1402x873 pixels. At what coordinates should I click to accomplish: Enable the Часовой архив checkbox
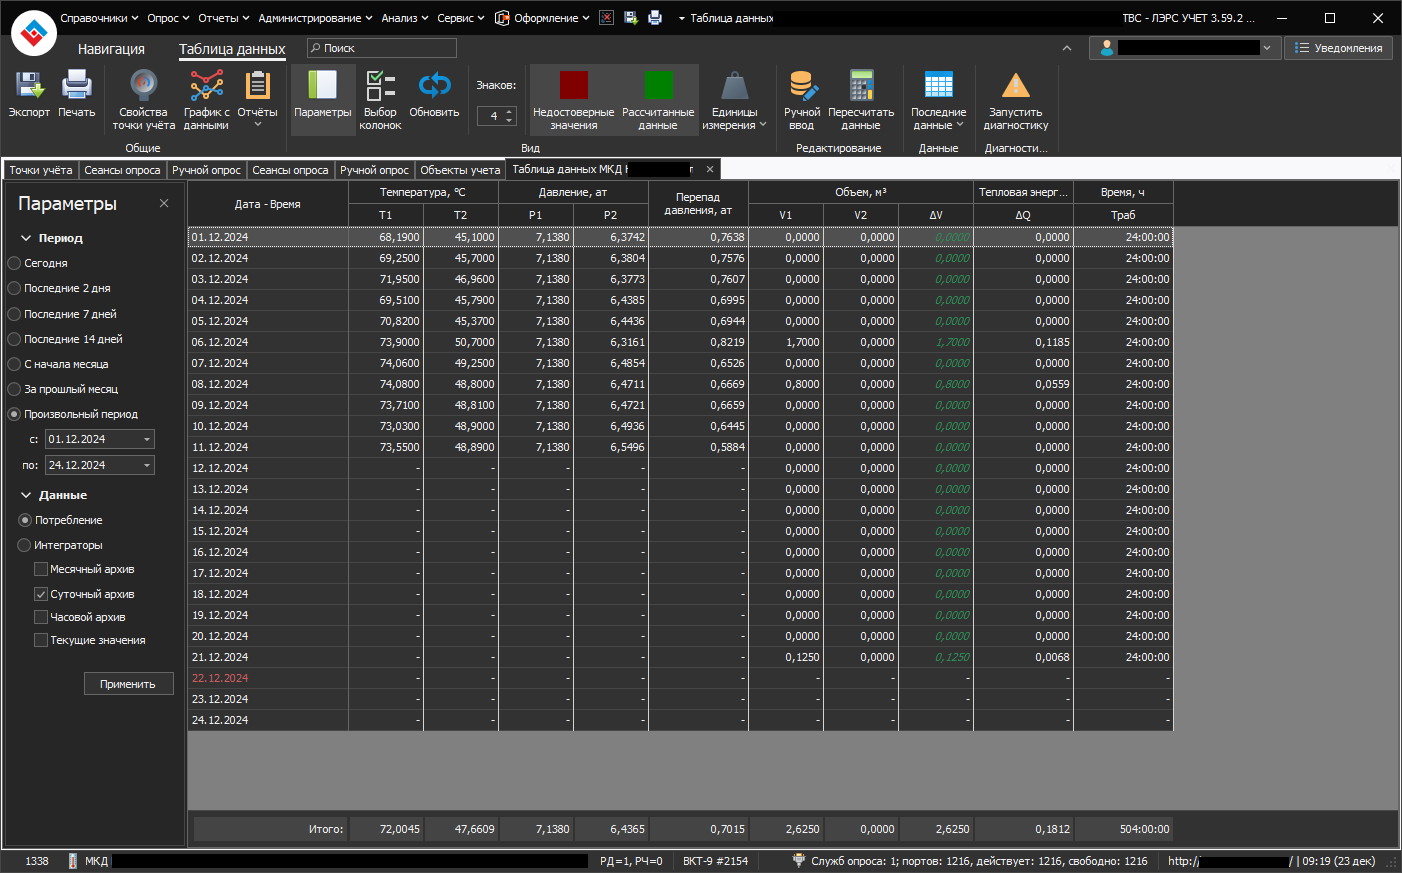[x=41, y=617]
